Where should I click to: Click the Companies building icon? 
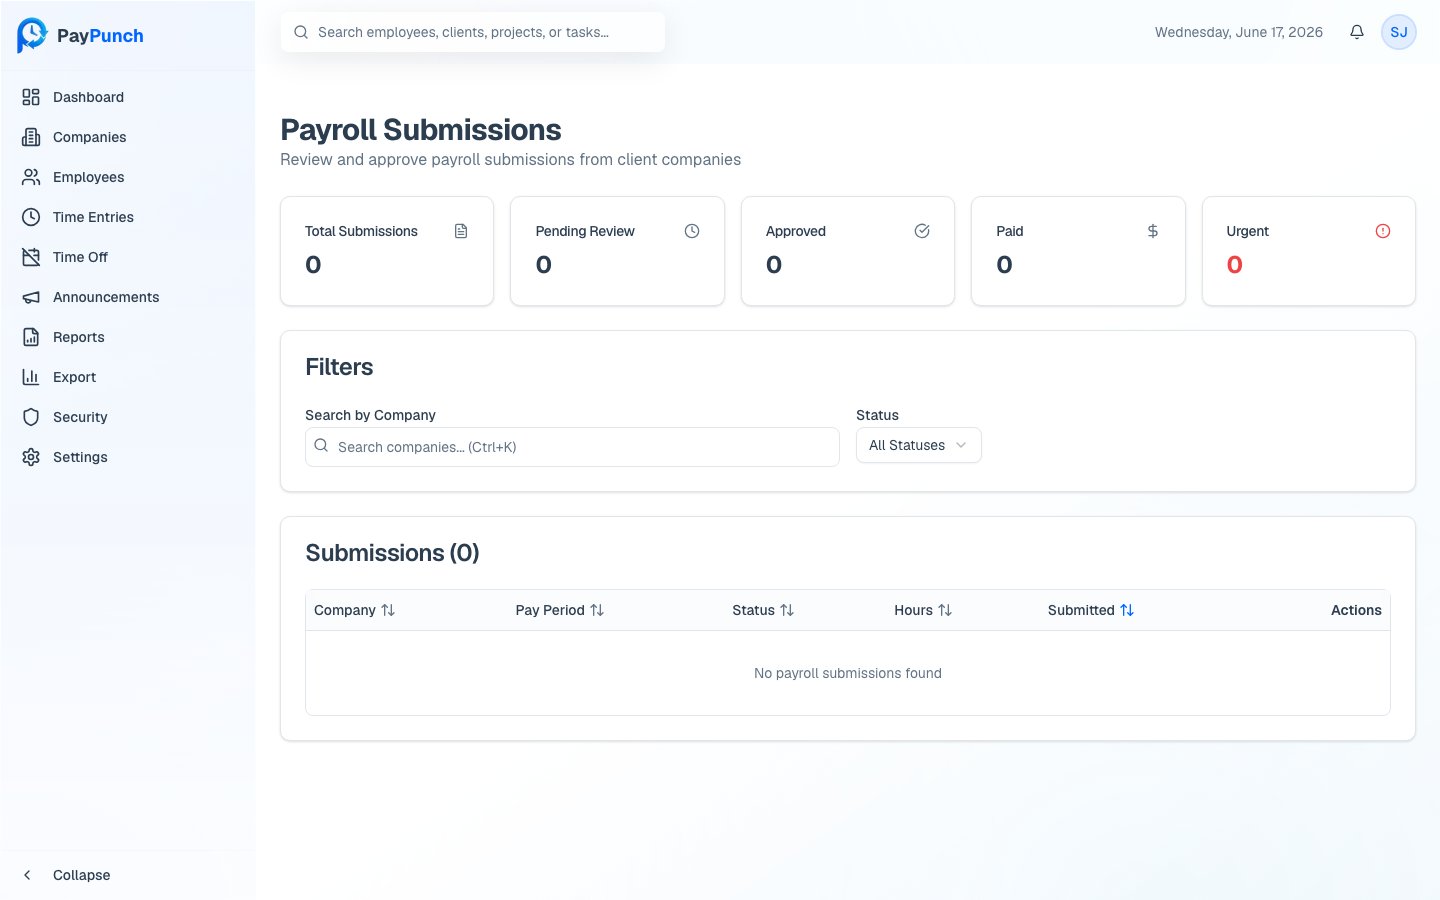31,137
